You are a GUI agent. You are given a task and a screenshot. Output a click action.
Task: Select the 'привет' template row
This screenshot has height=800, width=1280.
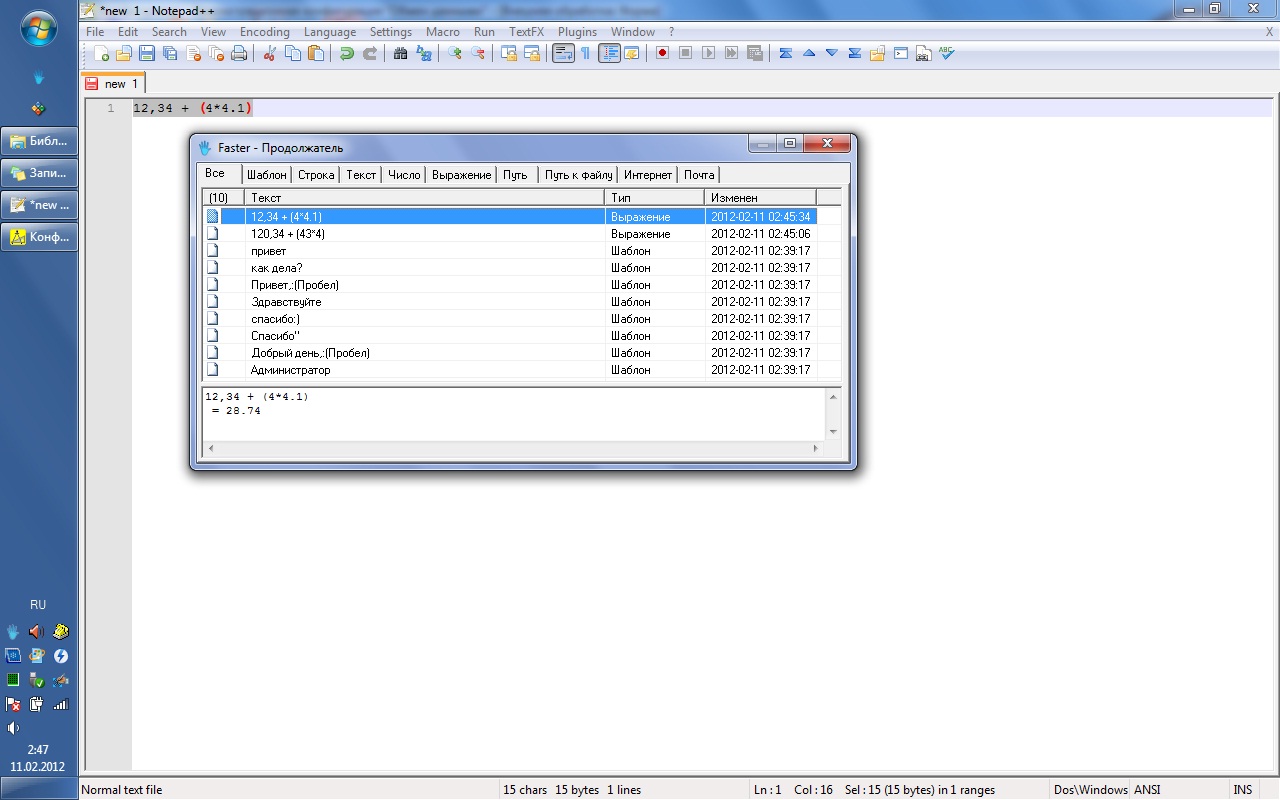511,251
